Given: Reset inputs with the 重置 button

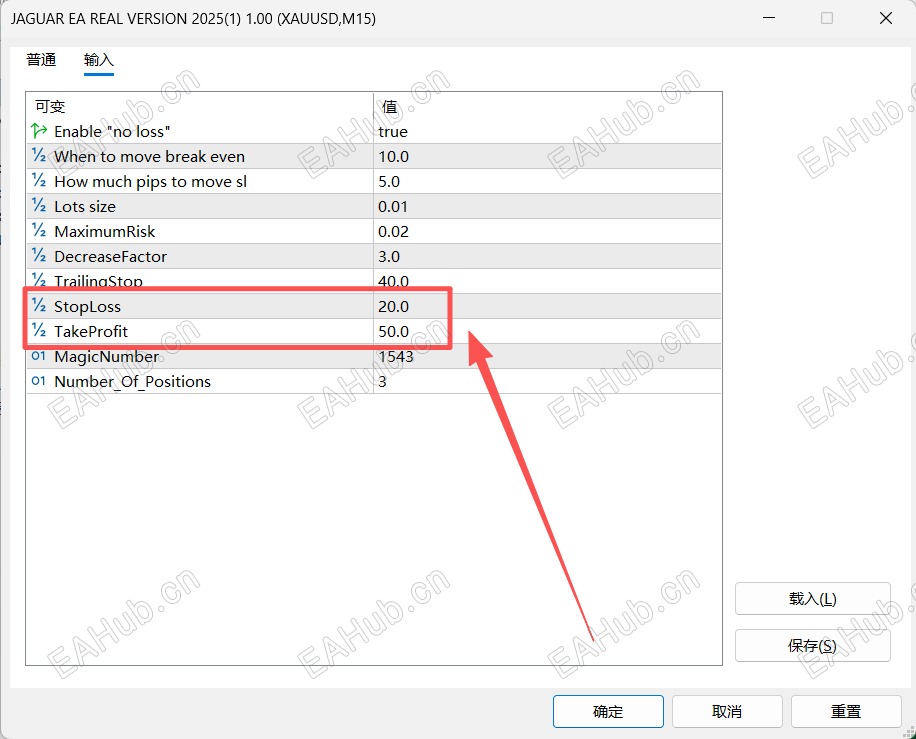Looking at the screenshot, I should pyautogui.click(x=846, y=711).
